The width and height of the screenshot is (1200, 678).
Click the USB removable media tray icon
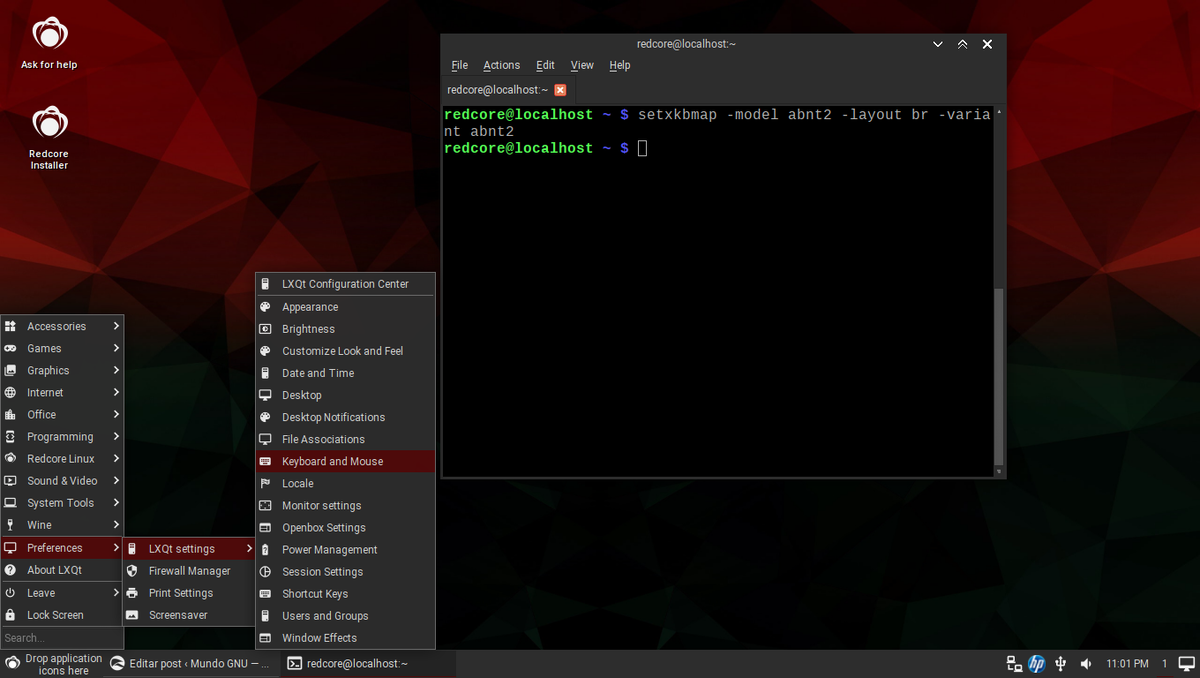[x=1061, y=664]
